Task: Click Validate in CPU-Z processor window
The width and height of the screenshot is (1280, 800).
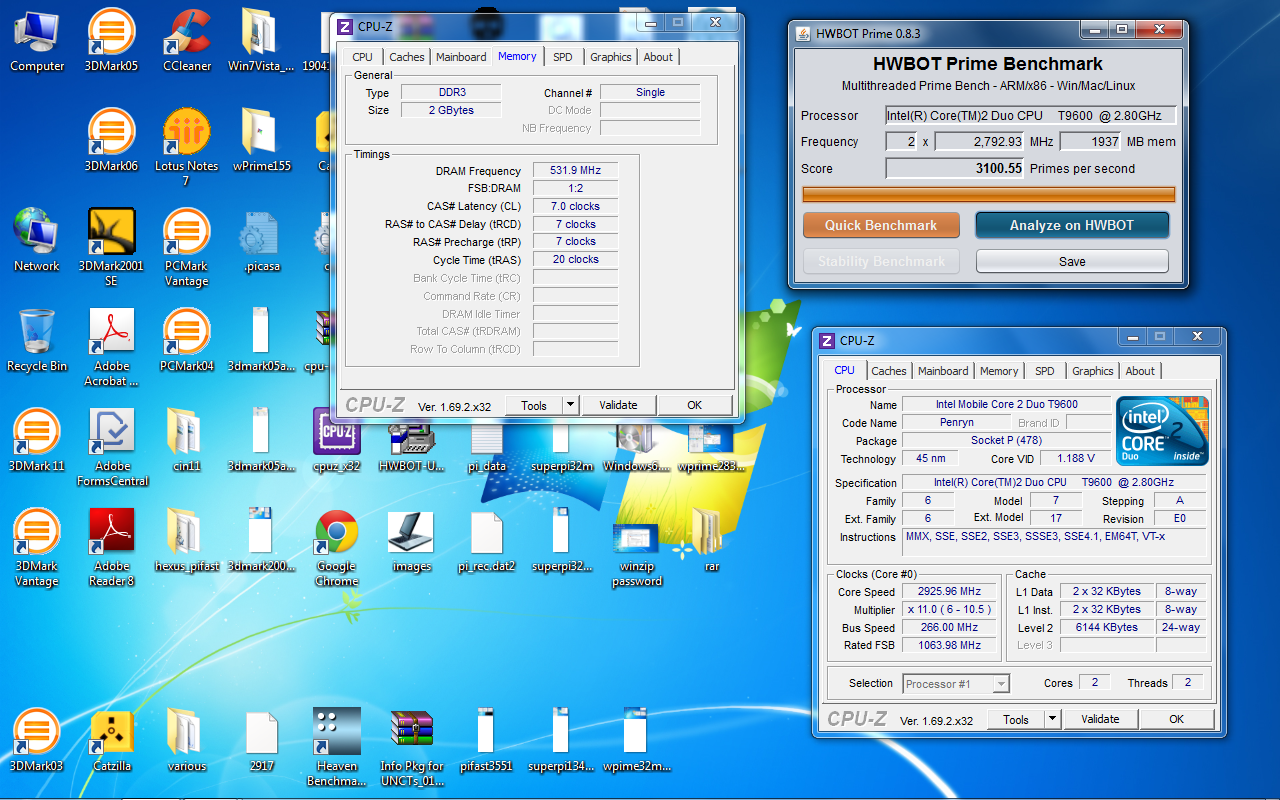Action: (x=1100, y=719)
